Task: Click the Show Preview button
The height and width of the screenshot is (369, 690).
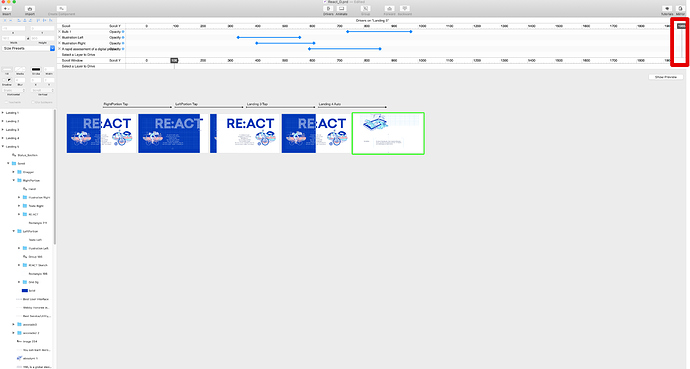Action: pyautogui.click(x=666, y=77)
